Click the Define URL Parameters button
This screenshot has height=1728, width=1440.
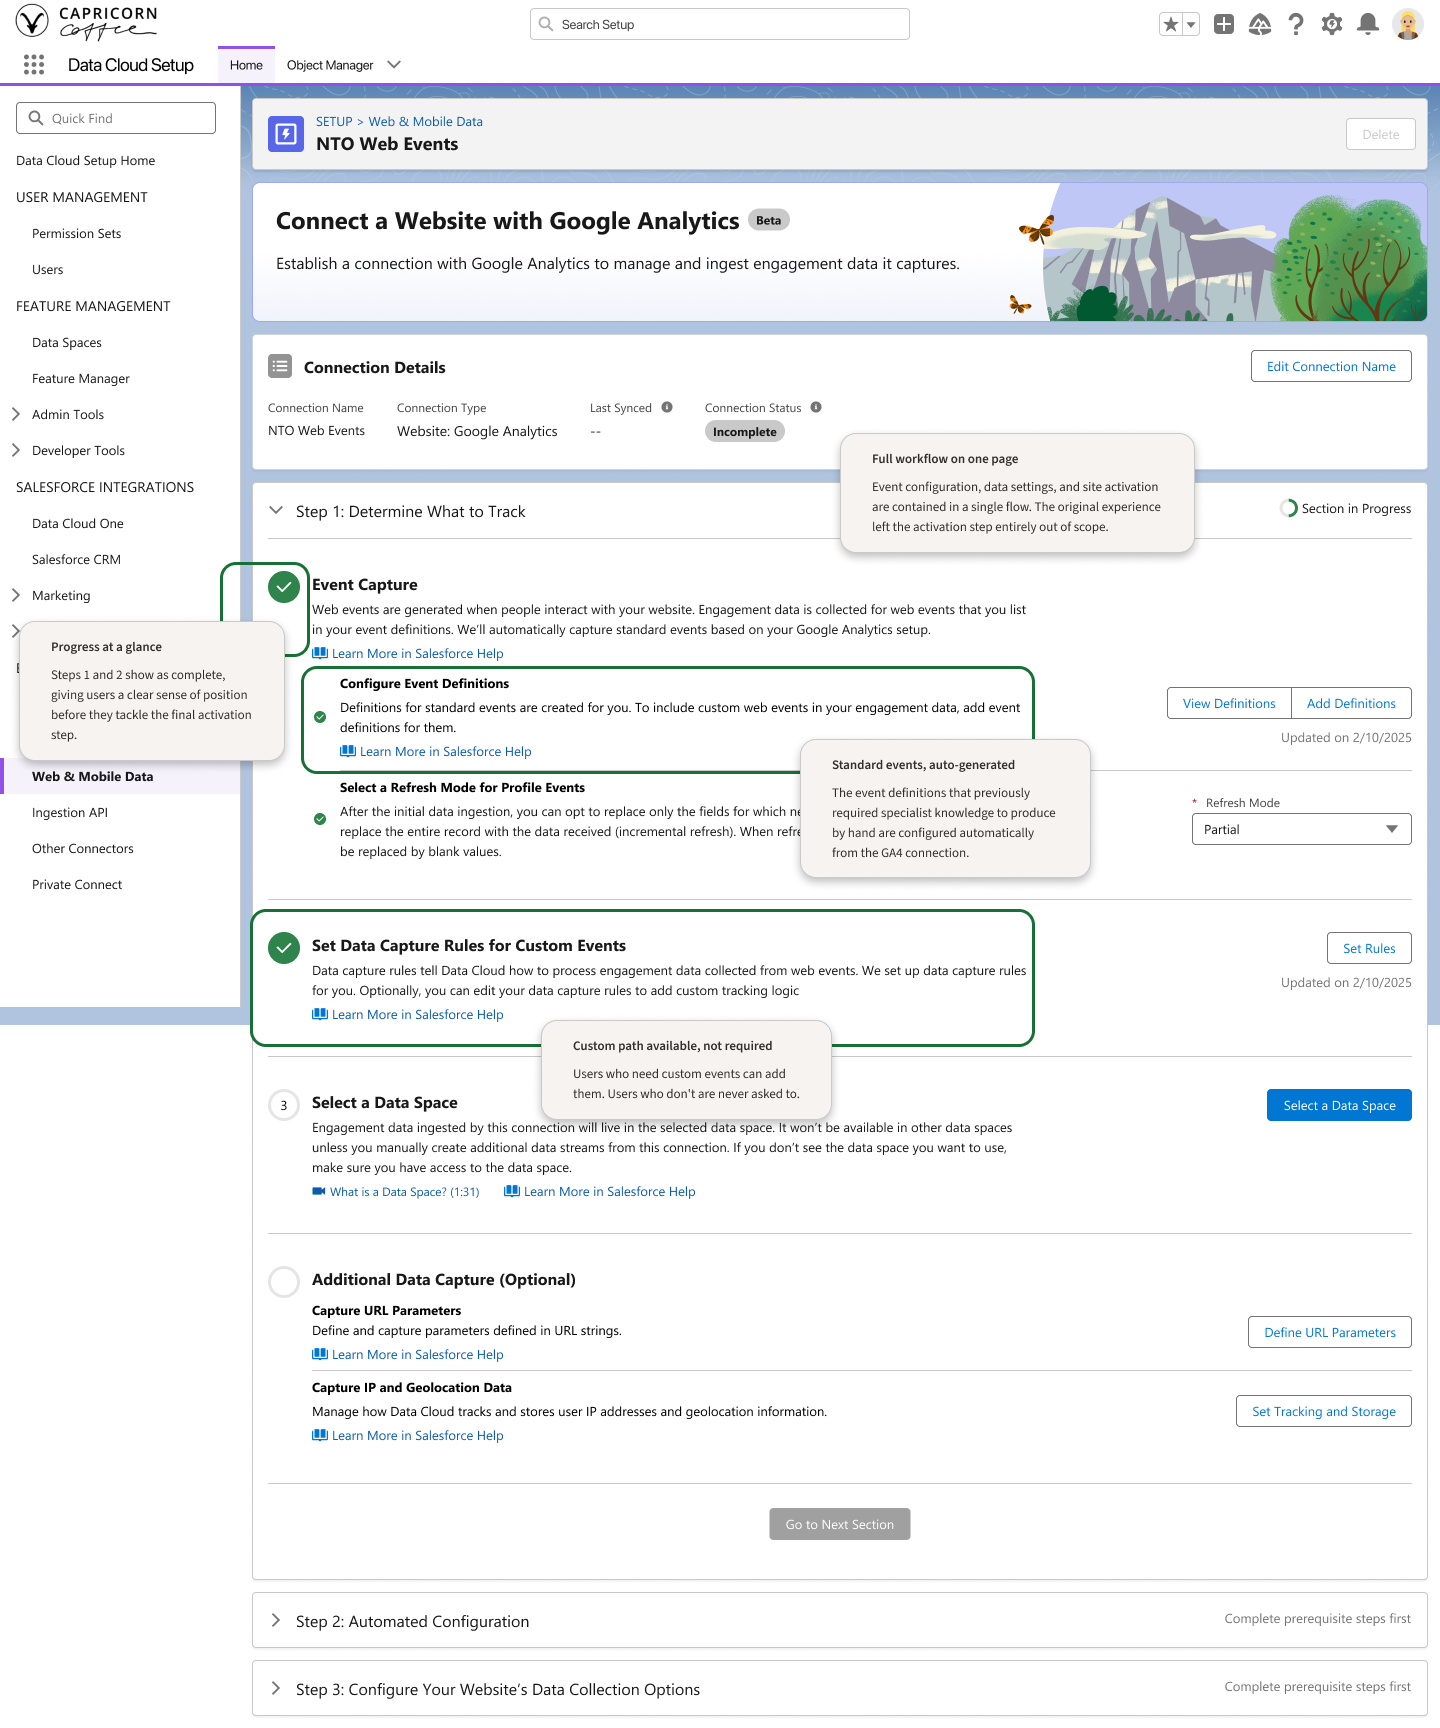[x=1330, y=1332]
